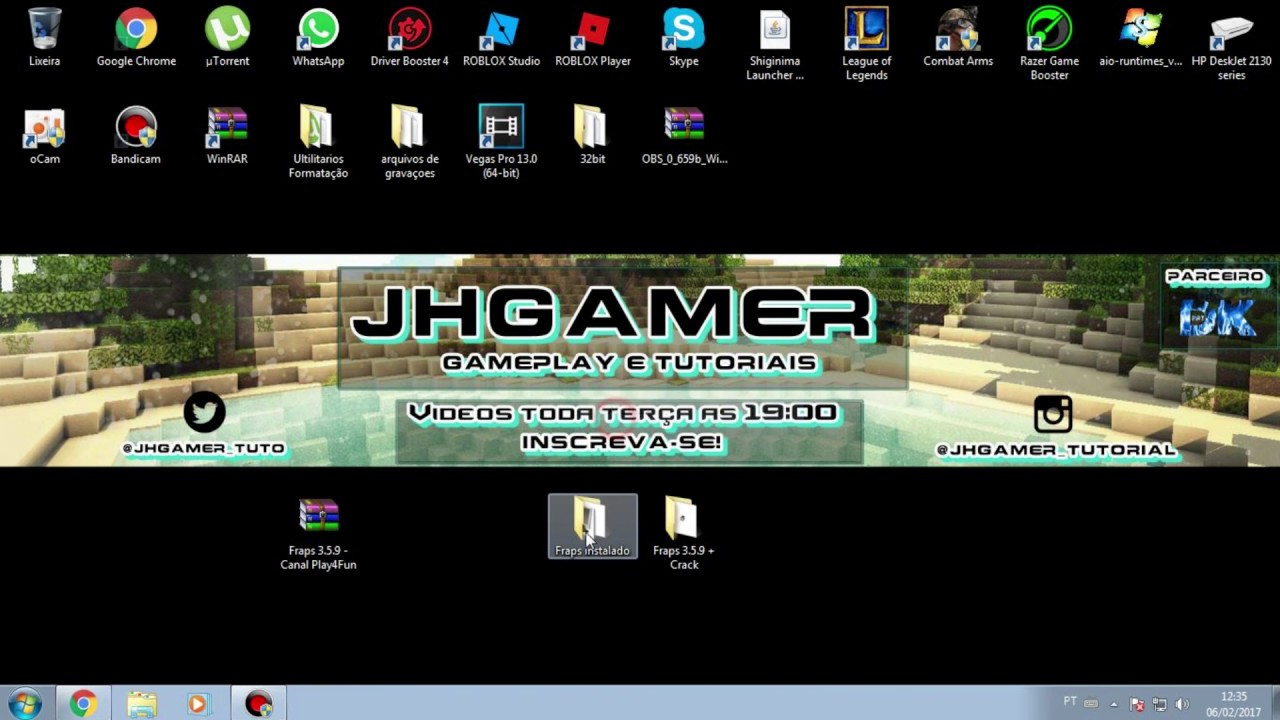Open Windows Explorer from the taskbar
Screen dimensions: 1280x720
(141, 704)
